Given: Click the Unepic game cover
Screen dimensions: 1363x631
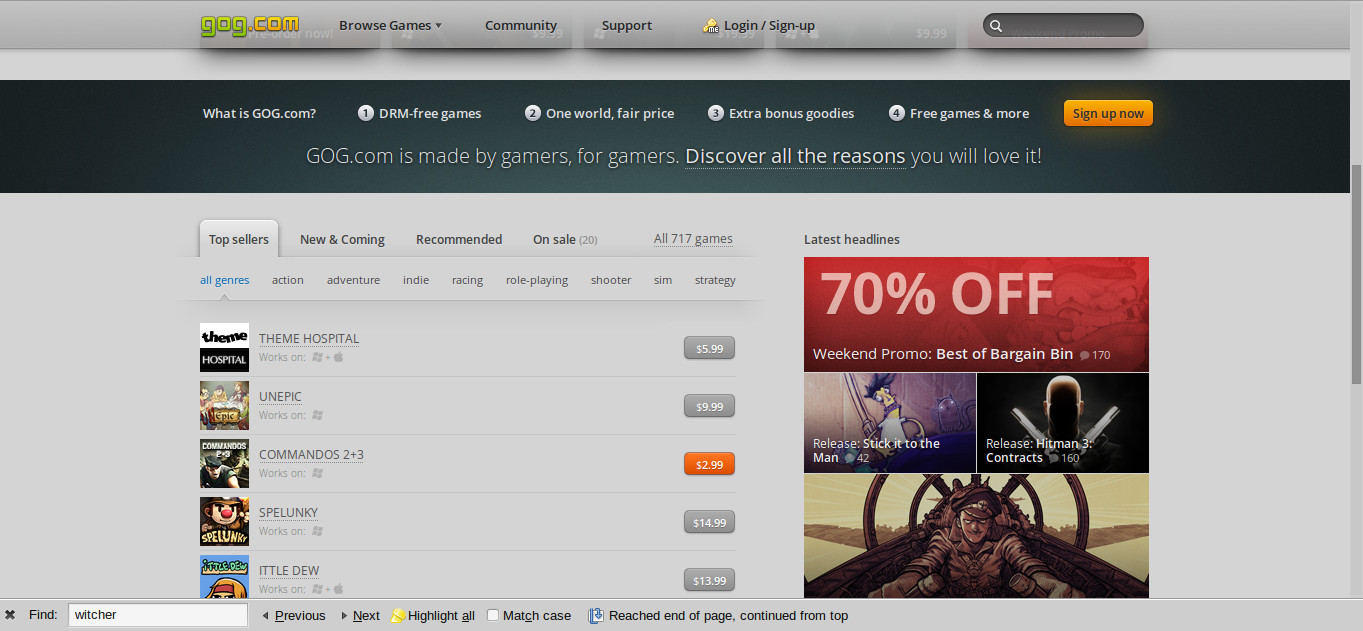Looking at the screenshot, I should tap(224, 405).
